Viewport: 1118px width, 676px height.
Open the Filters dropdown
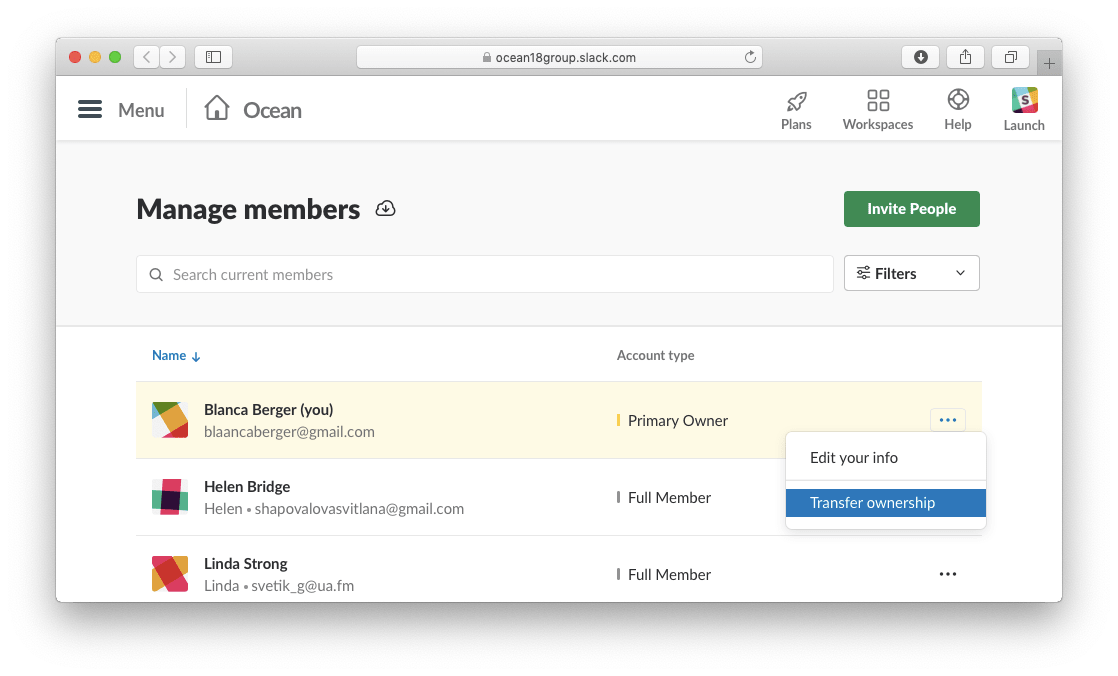pos(911,272)
